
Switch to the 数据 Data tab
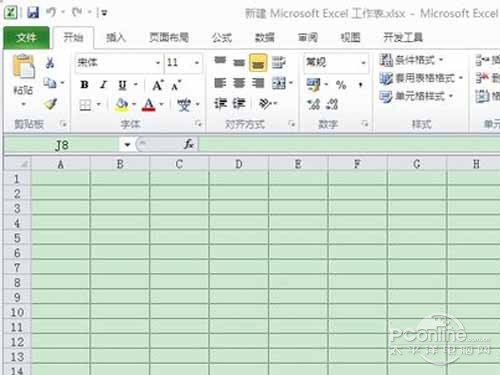(x=265, y=38)
